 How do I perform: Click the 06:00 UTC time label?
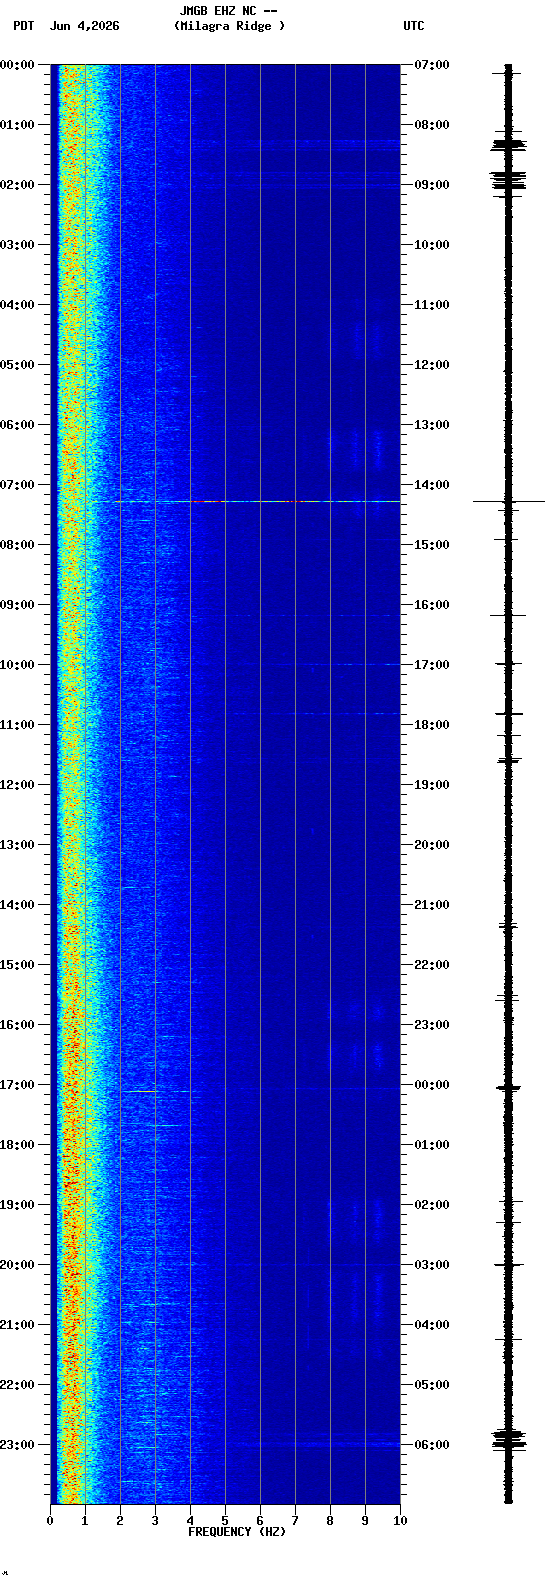point(432,1445)
